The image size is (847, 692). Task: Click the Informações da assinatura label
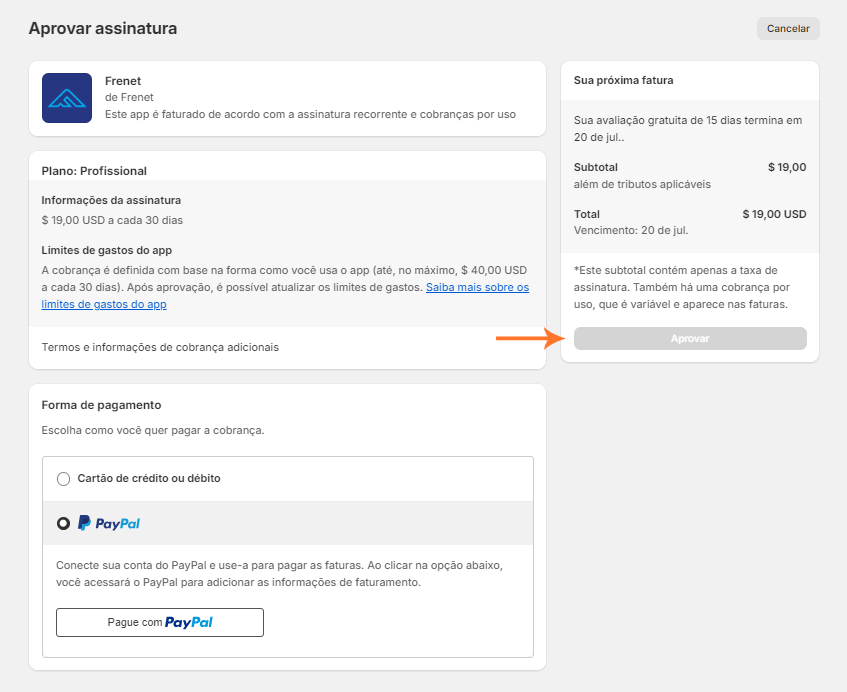(x=111, y=200)
